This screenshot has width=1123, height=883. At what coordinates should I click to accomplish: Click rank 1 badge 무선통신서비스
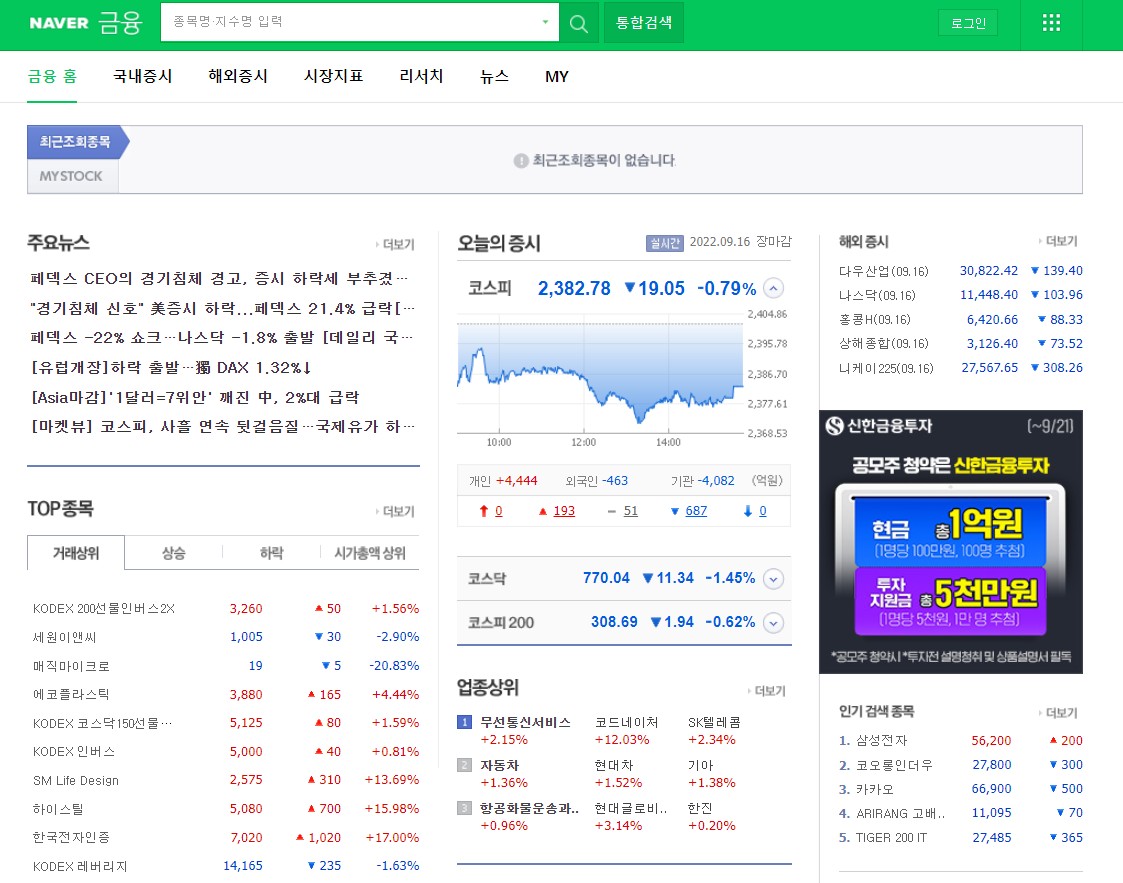tap(464, 722)
